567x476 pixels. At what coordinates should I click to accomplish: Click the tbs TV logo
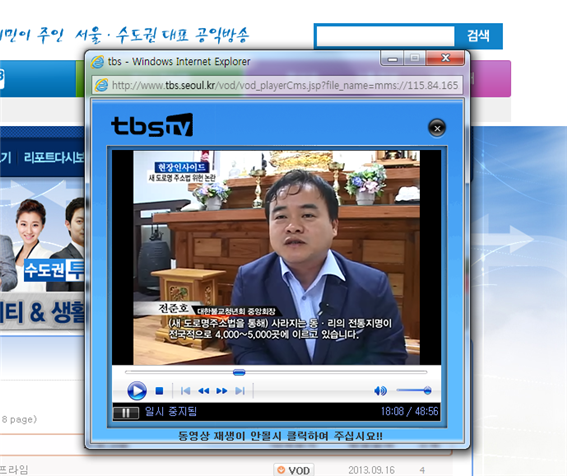tap(152, 125)
